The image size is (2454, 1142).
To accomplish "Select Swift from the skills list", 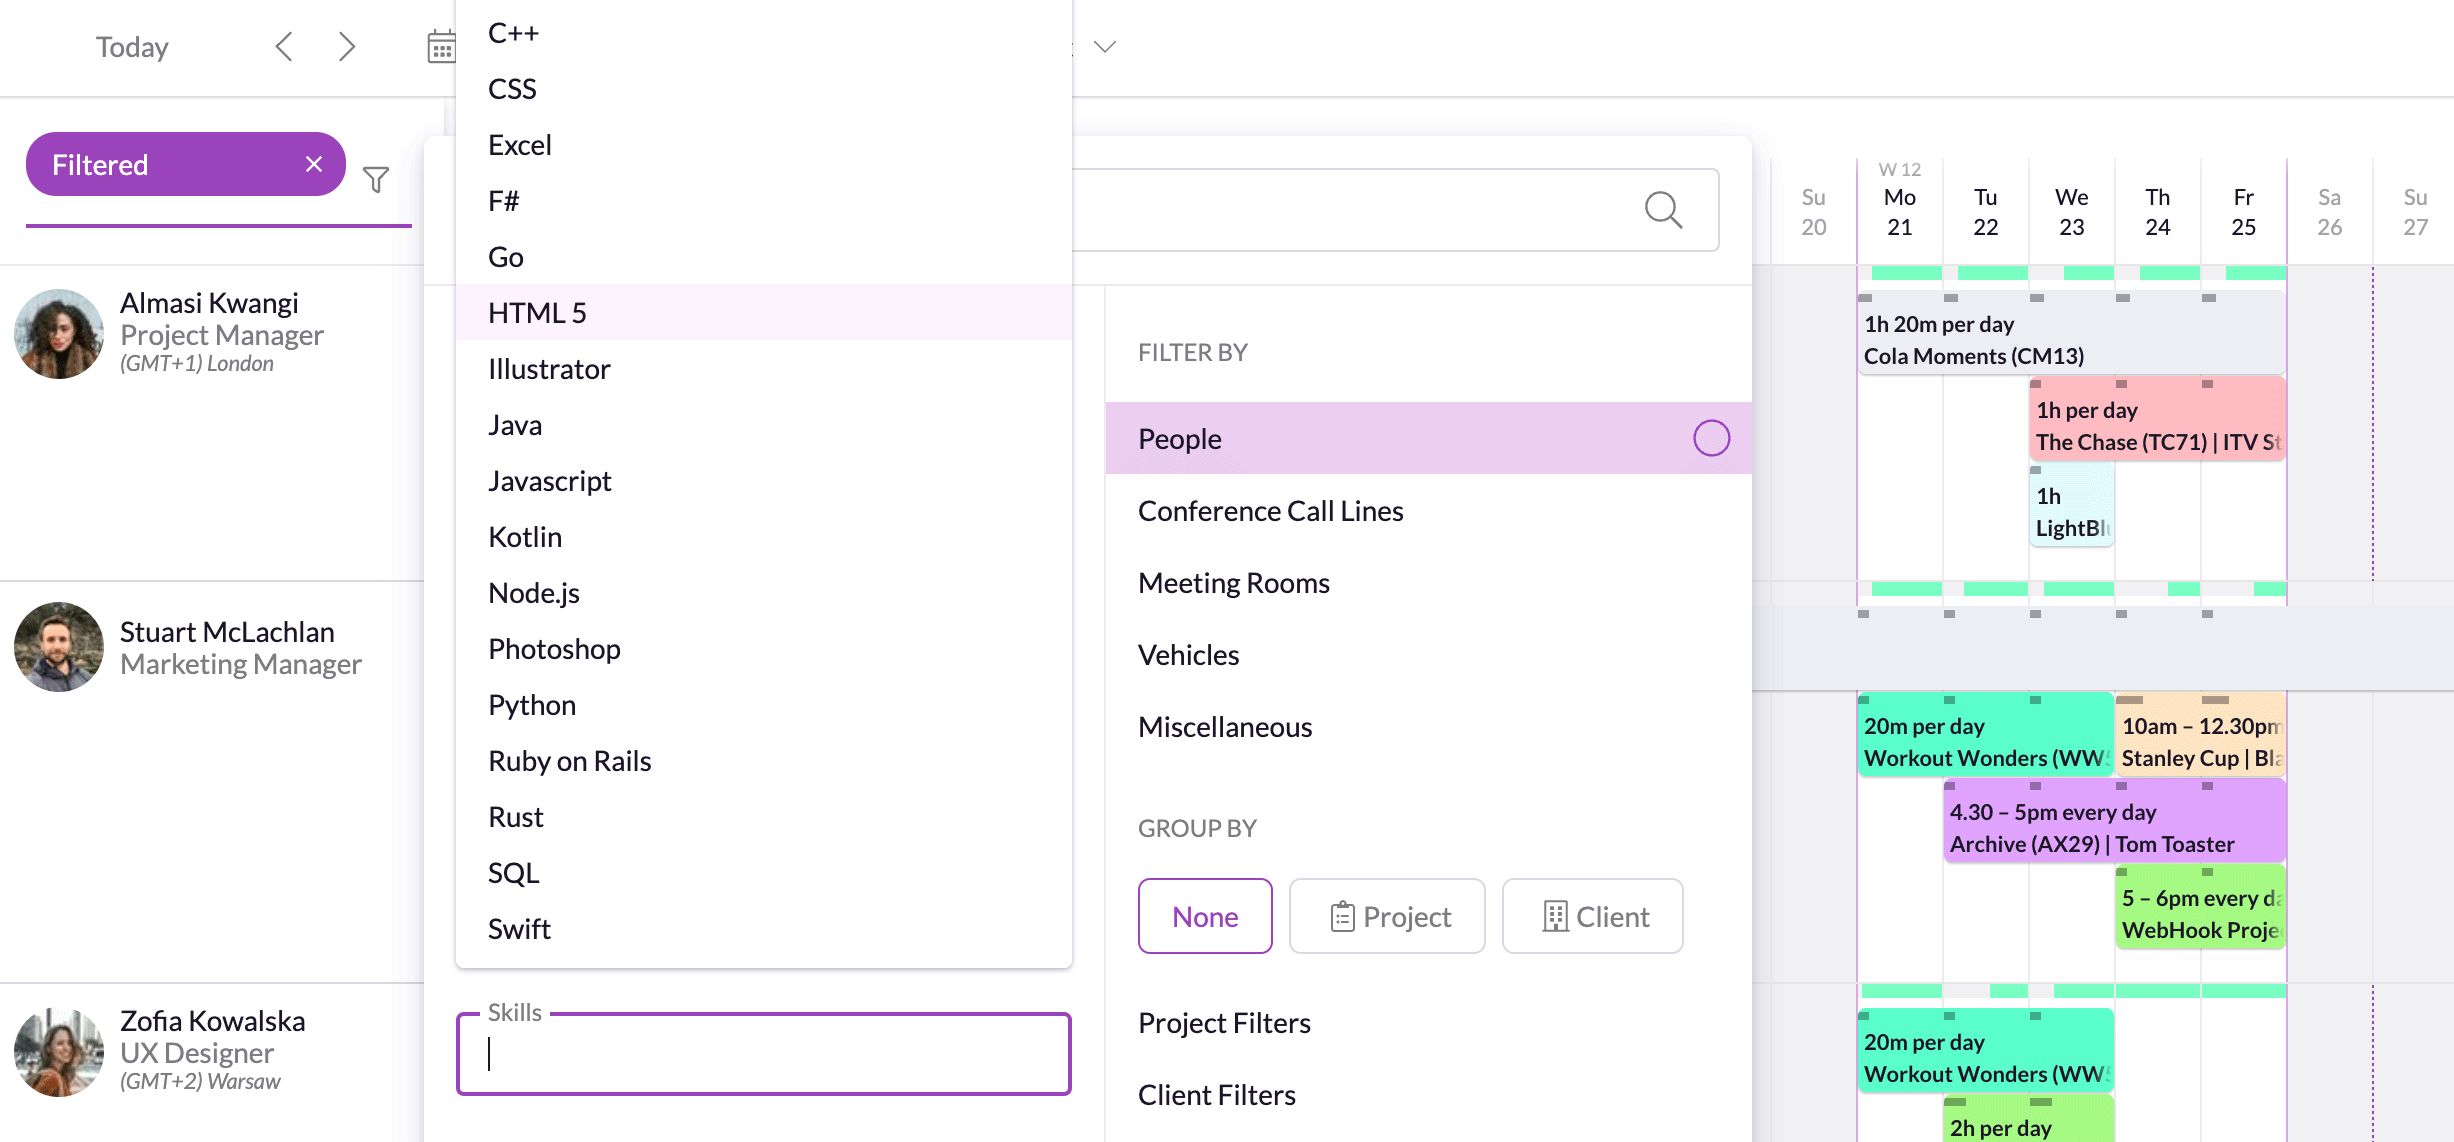I will click(520, 928).
